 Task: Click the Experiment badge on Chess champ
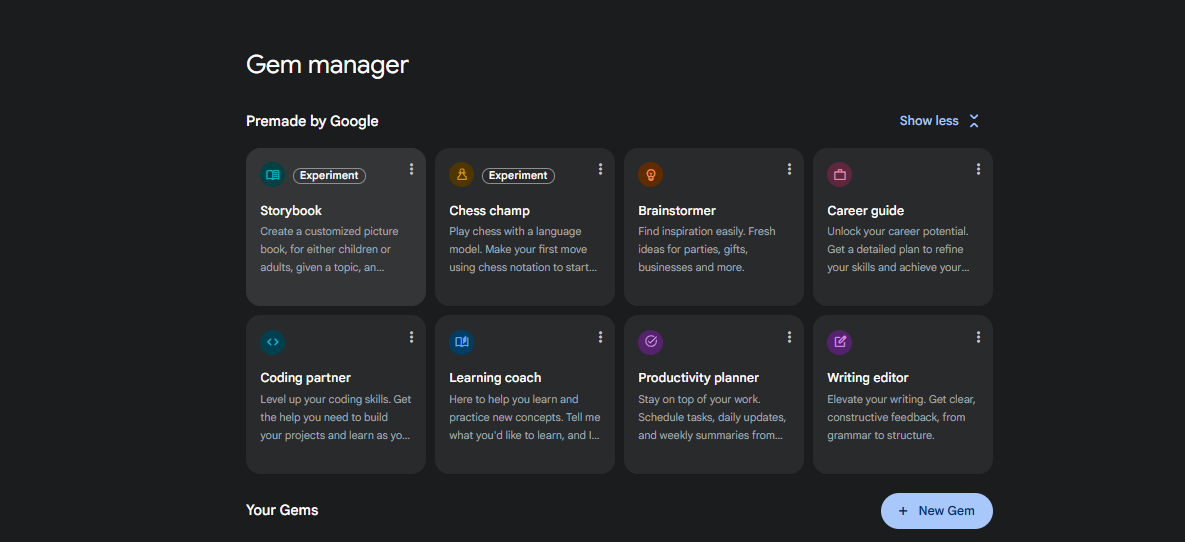click(x=518, y=175)
